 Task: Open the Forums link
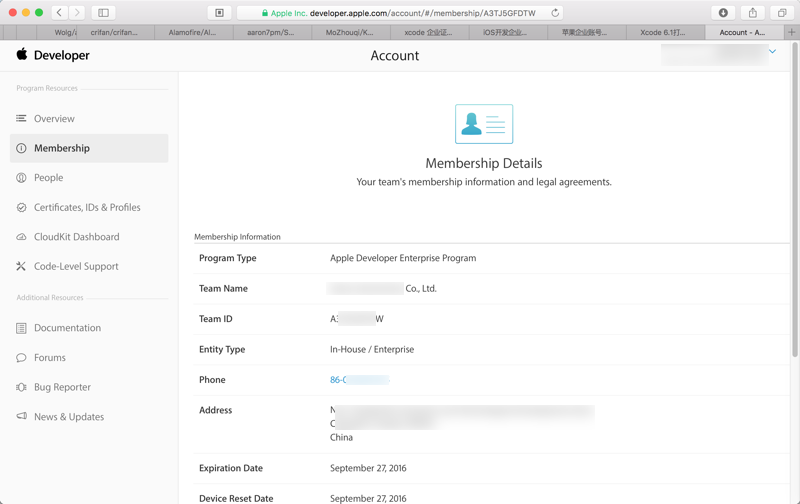(49, 358)
